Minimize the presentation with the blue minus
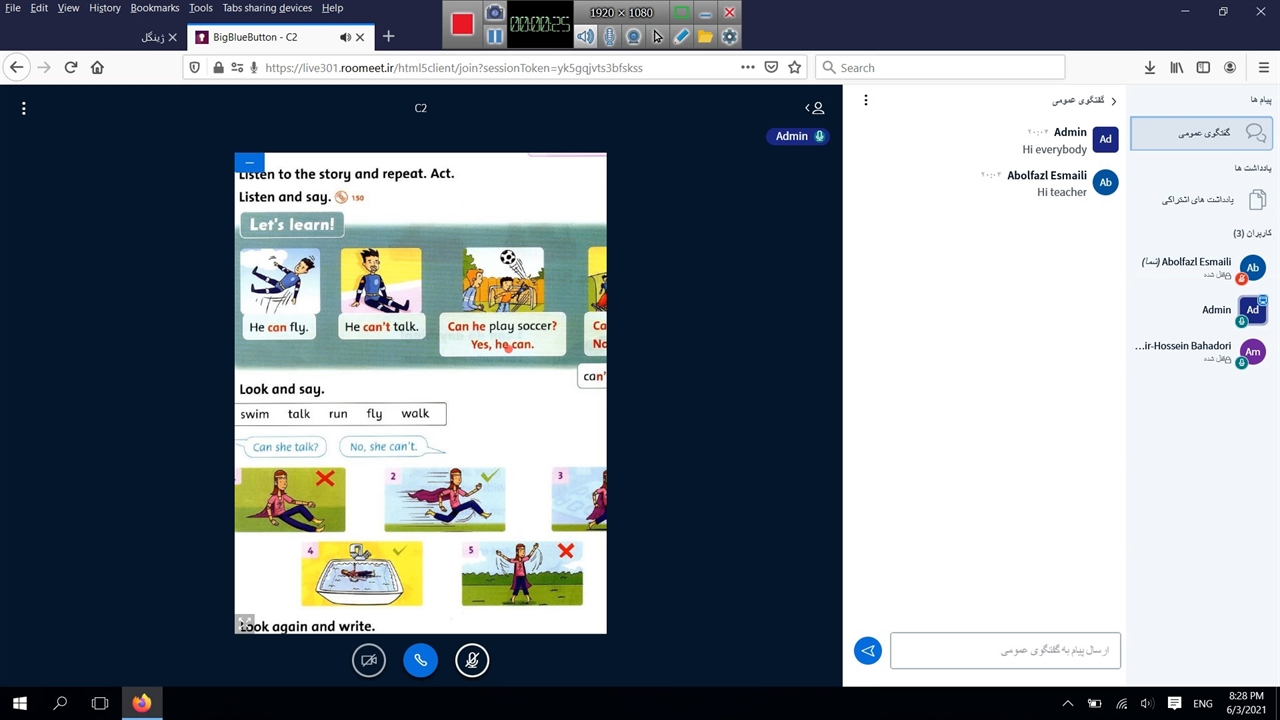Image resolution: width=1280 pixels, height=720 pixels. [249, 162]
